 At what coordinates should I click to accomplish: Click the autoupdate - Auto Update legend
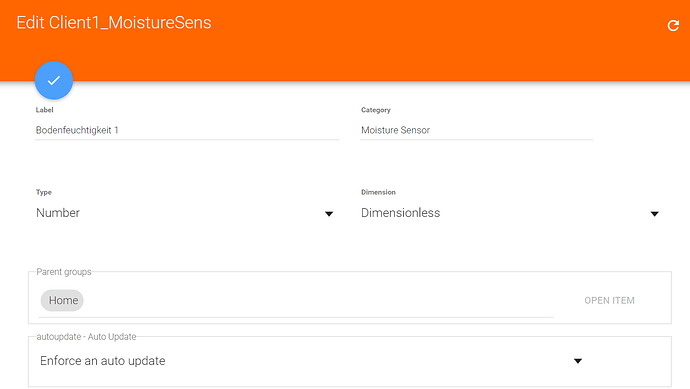tap(86, 337)
